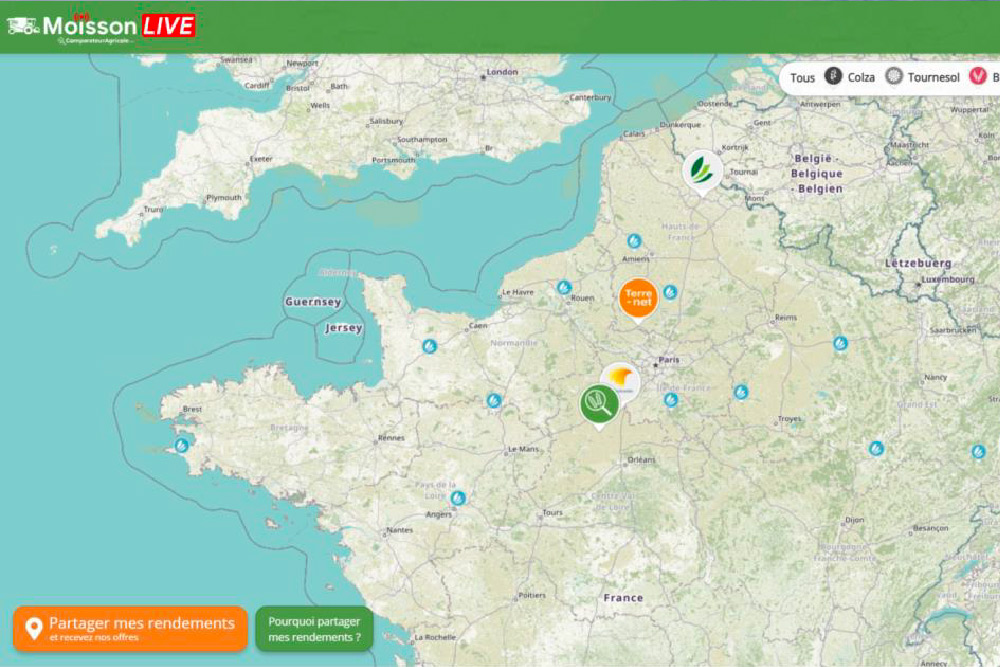The height and width of the screenshot is (667, 1000).
Task: Click the Guernsey island label
Action: point(312,302)
